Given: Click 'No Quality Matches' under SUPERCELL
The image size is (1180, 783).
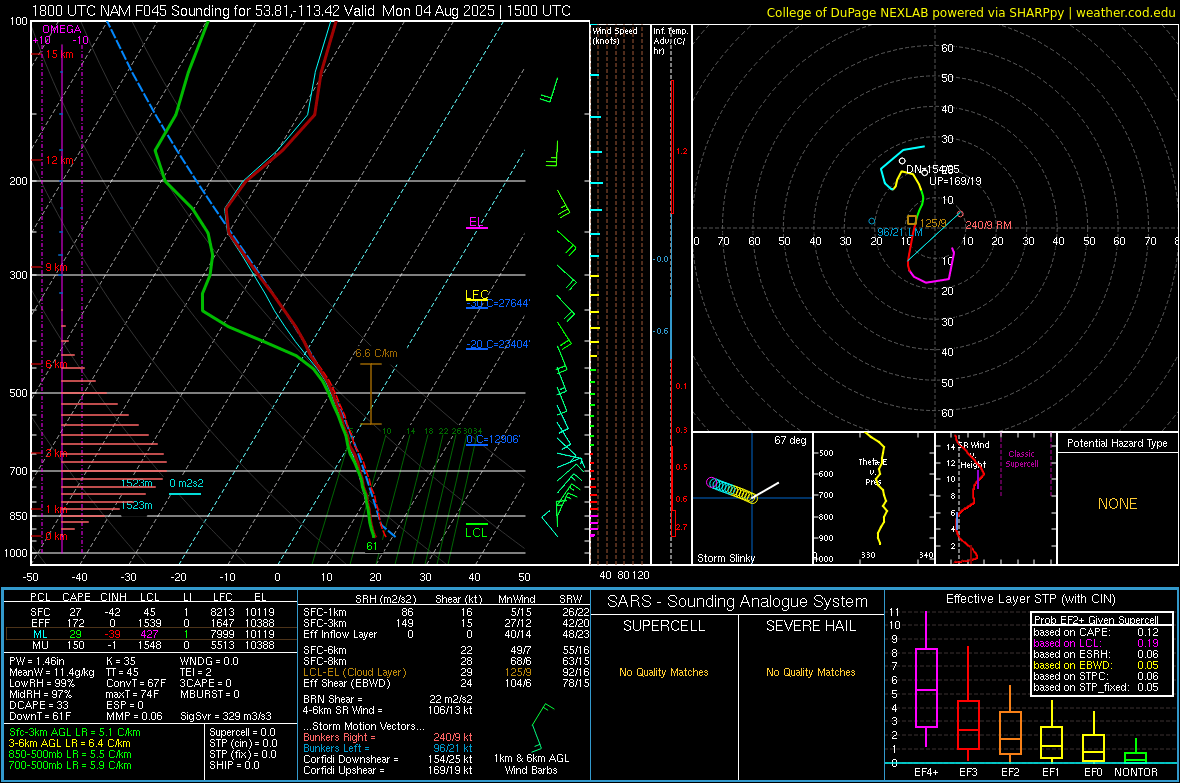Looking at the screenshot, I should pos(664,672).
